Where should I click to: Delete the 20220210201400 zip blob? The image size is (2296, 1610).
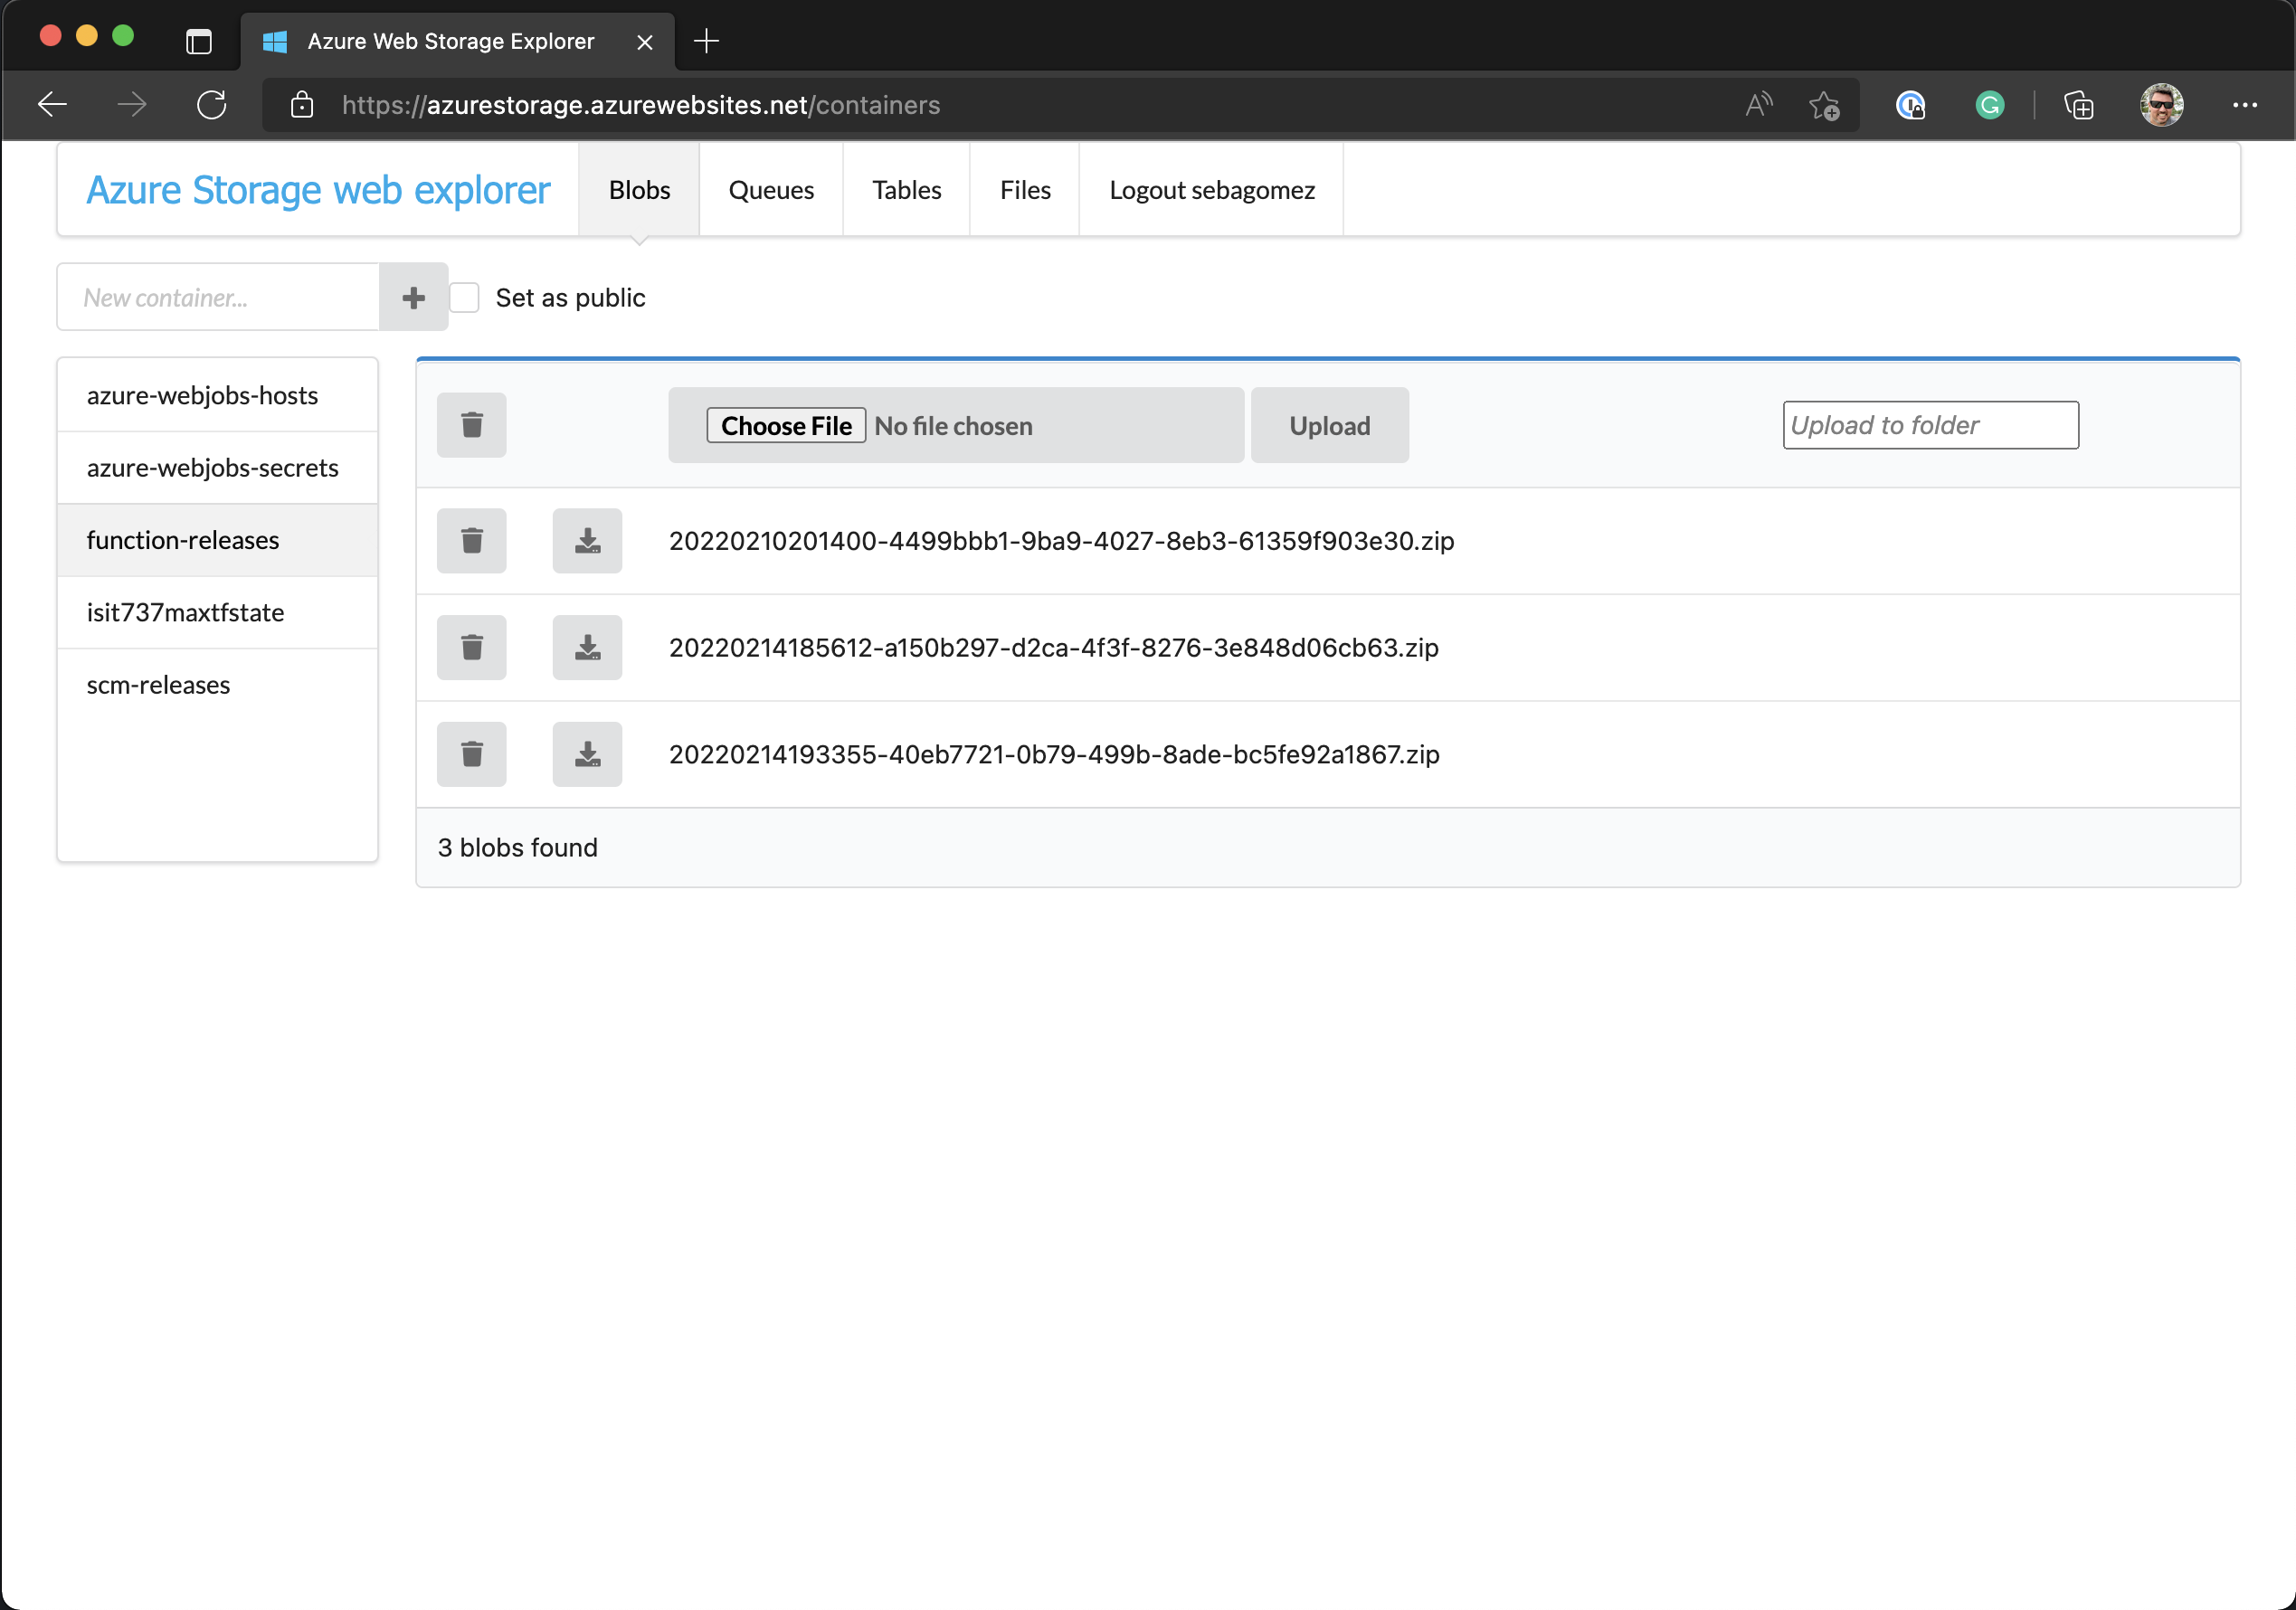(x=471, y=541)
